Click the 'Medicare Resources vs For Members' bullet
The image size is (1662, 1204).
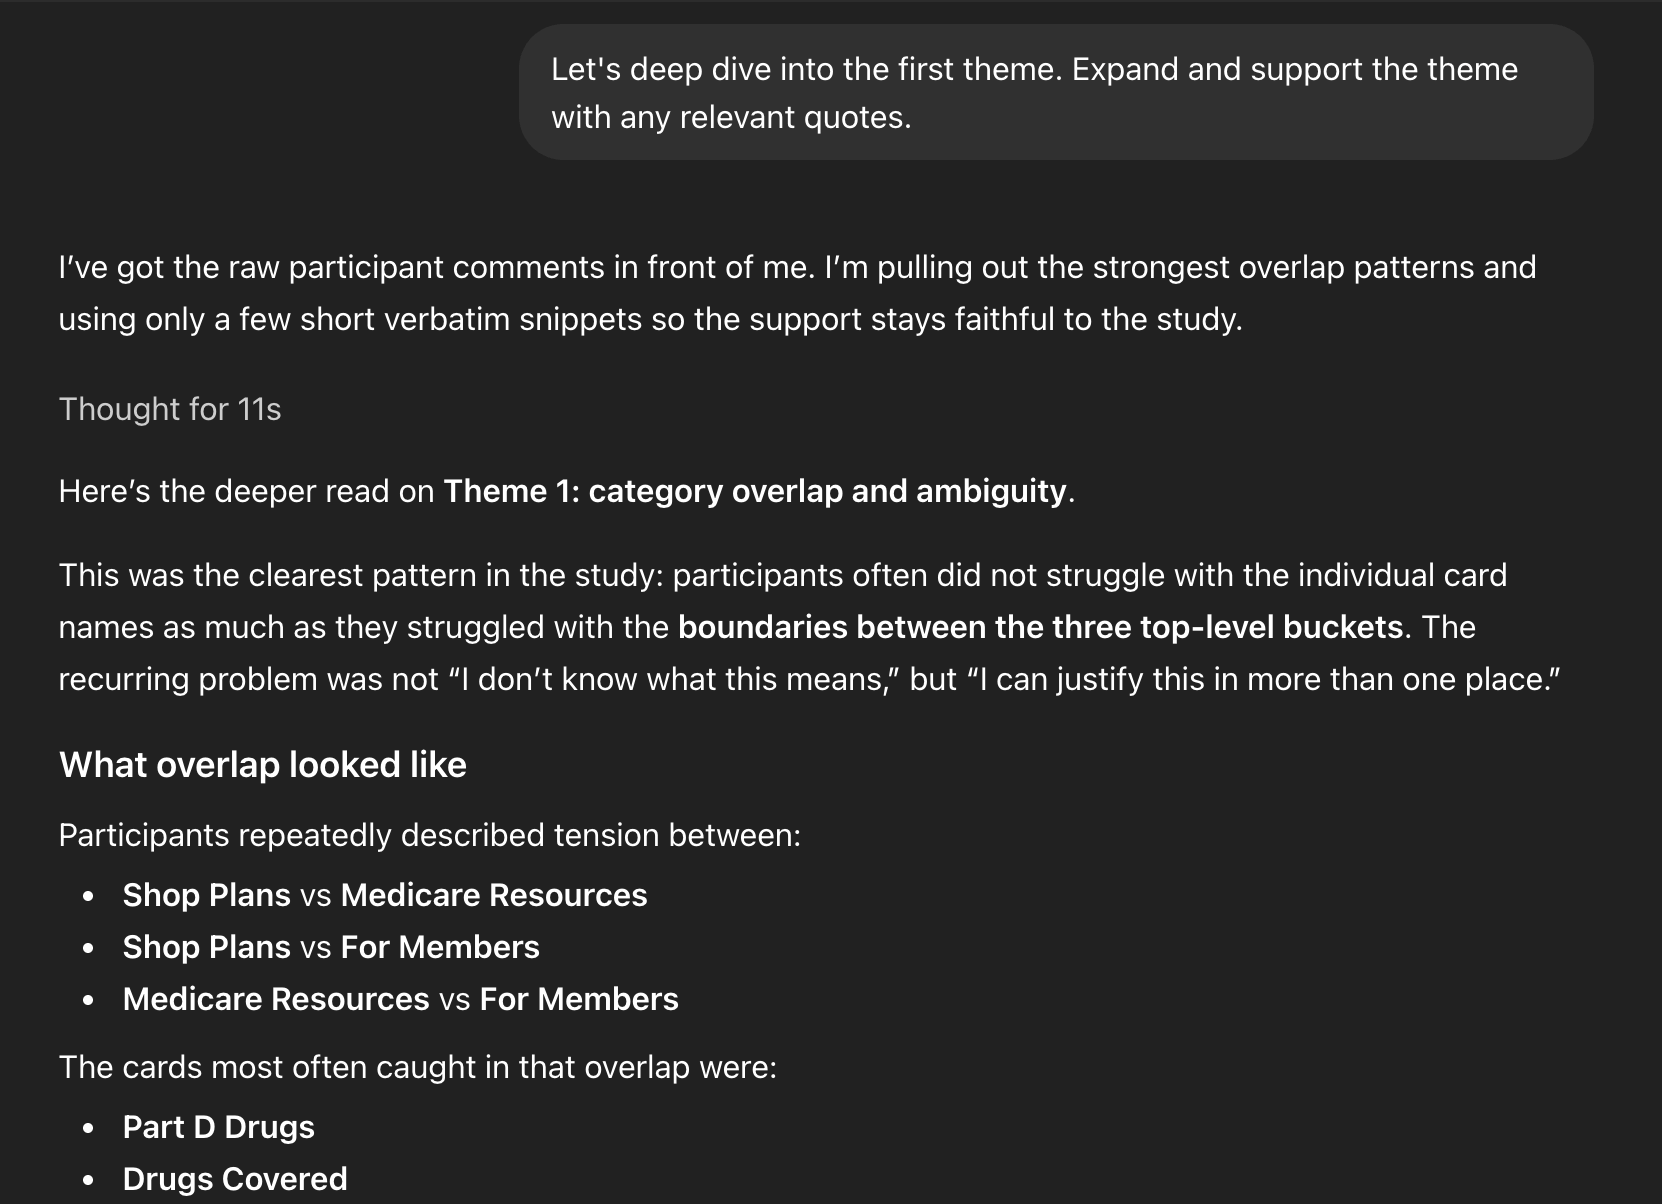point(400,999)
